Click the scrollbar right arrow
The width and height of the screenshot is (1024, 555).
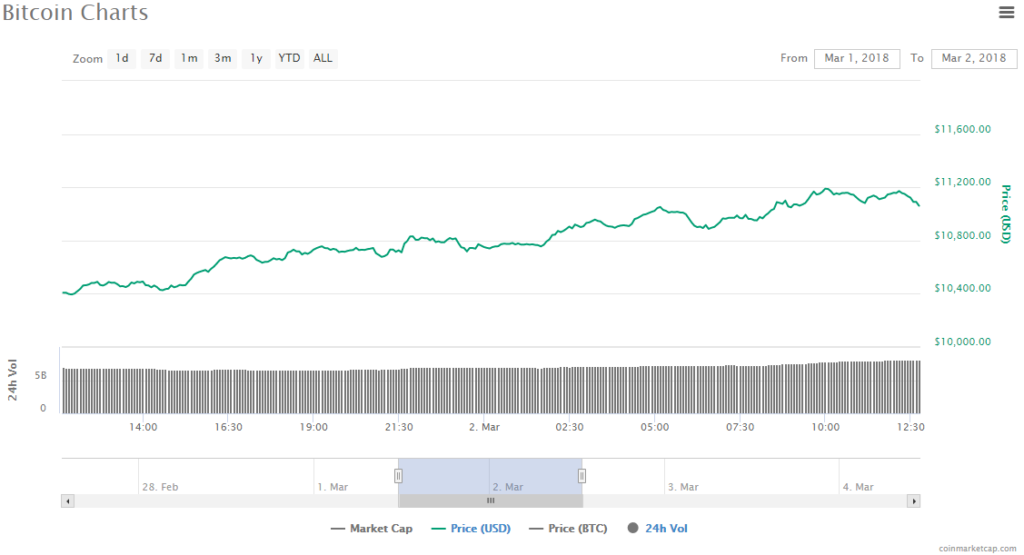[913, 500]
